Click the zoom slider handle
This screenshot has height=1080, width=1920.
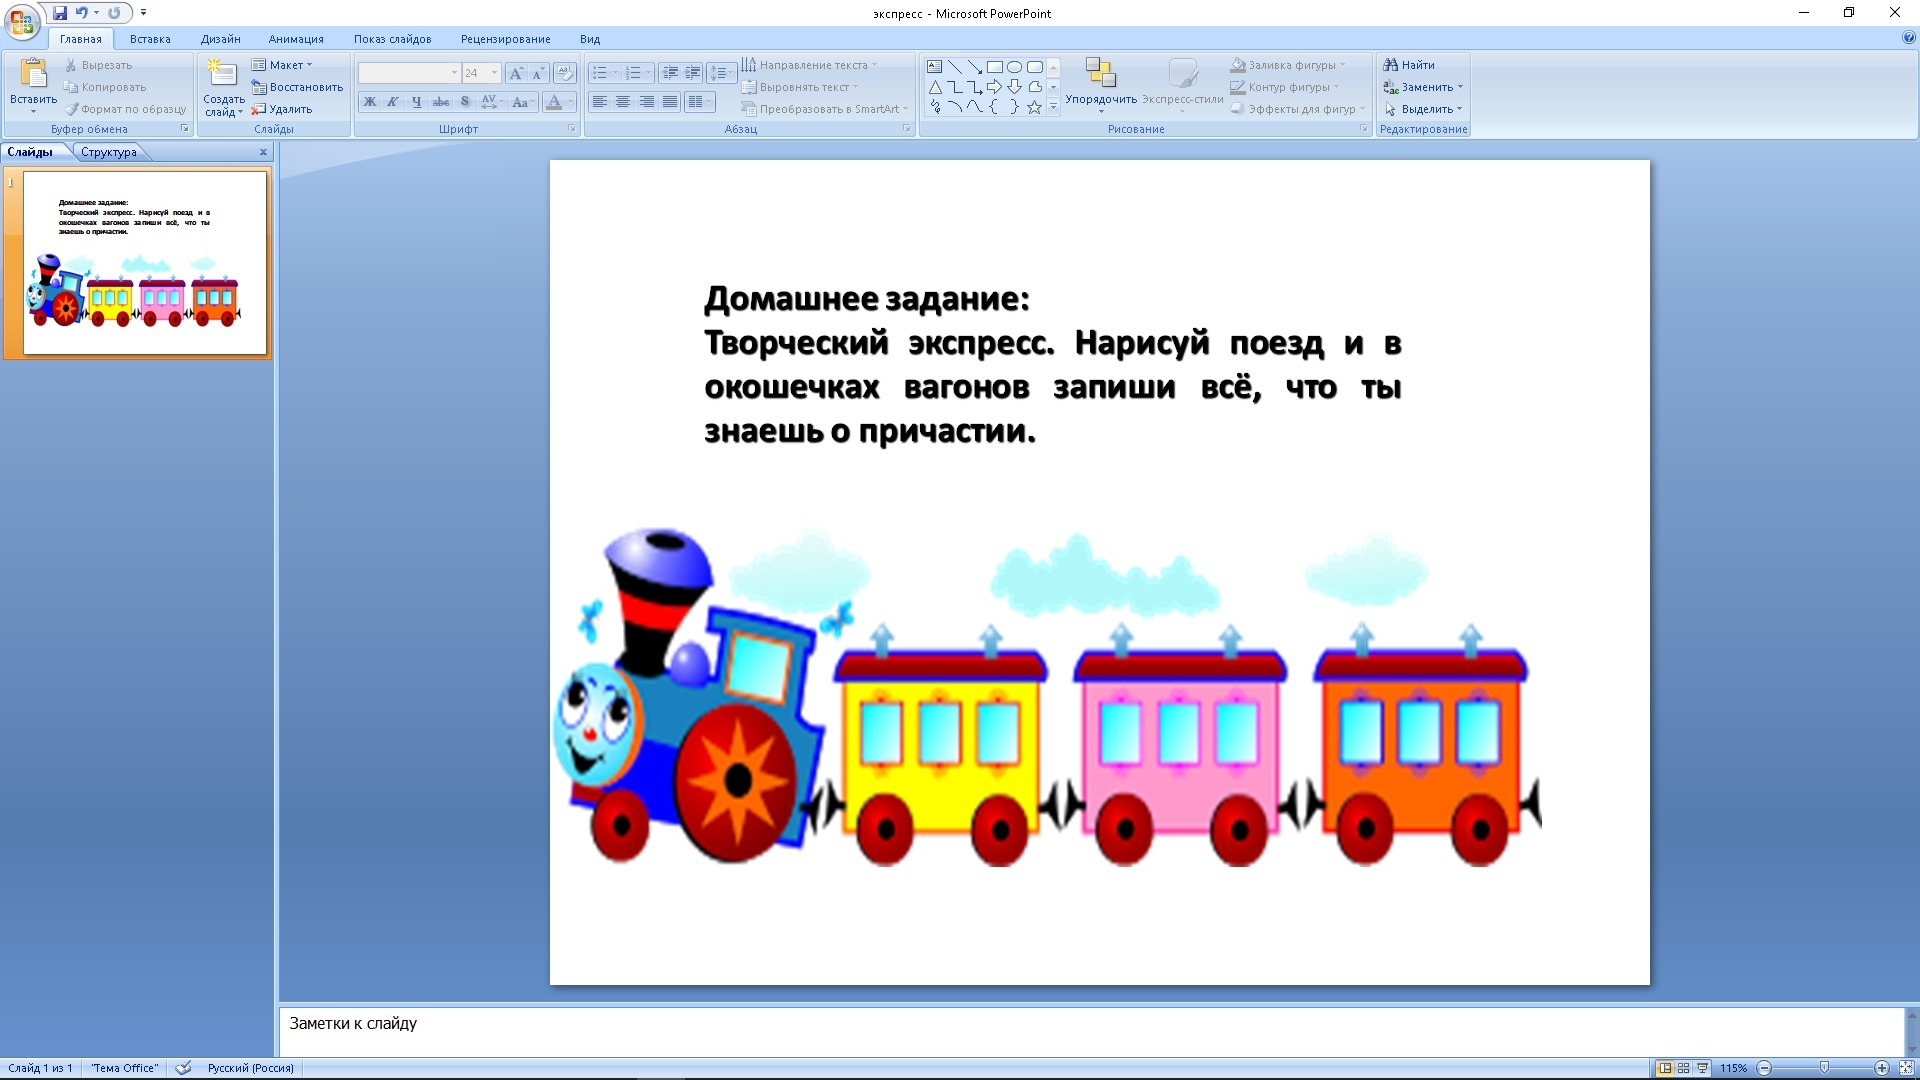pos(1824,1068)
